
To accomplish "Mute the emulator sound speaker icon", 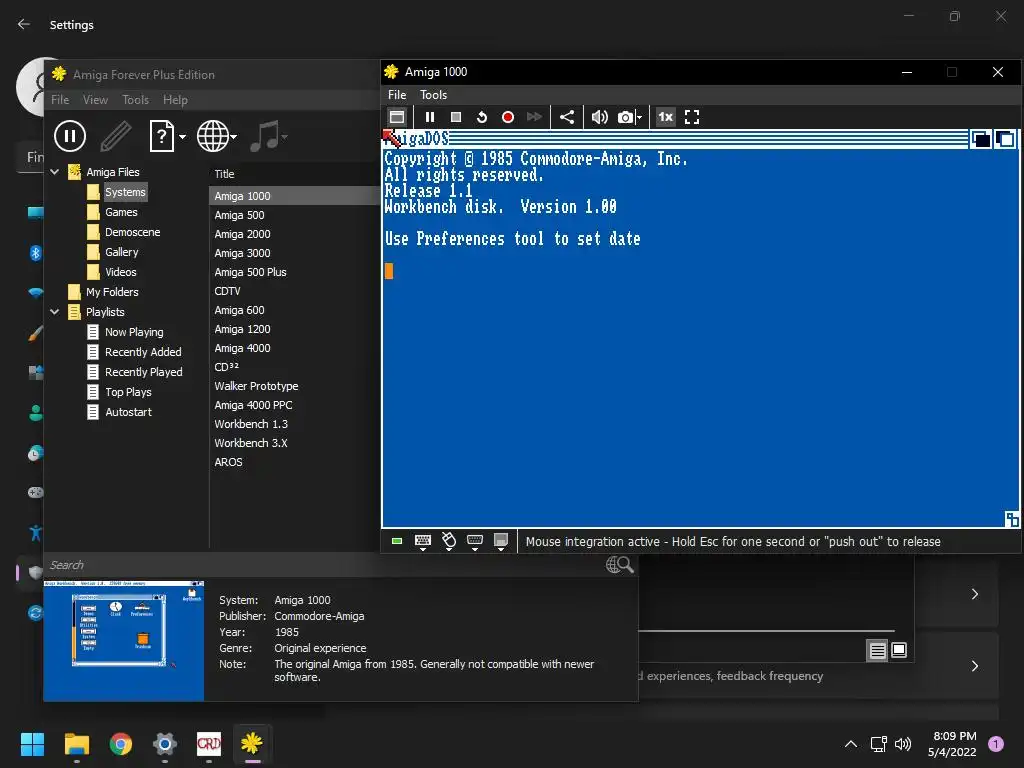I will [600, 117].
